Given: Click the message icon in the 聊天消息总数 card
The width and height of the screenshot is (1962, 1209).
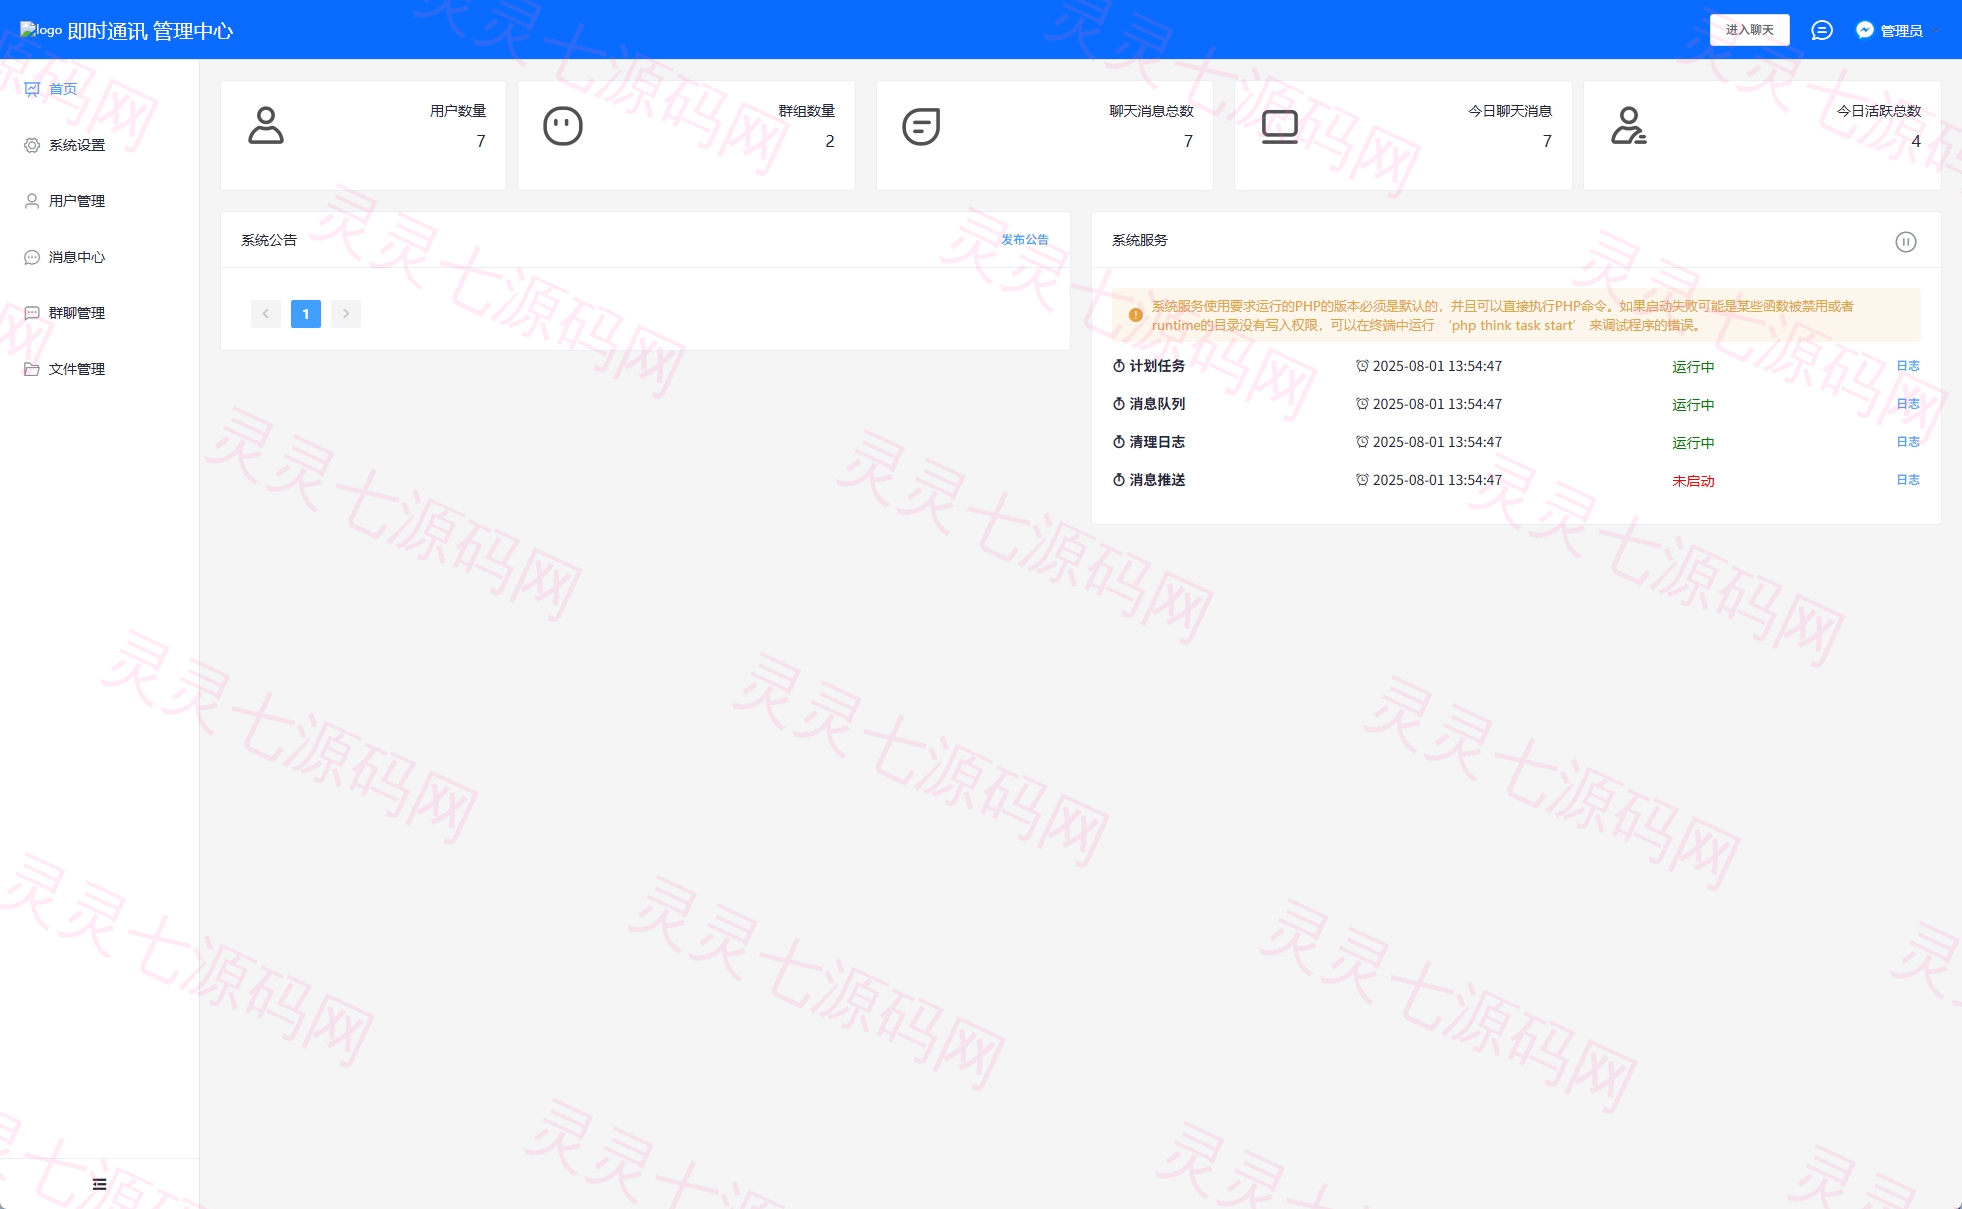Looking at the screenshot, I should (921, 126).
